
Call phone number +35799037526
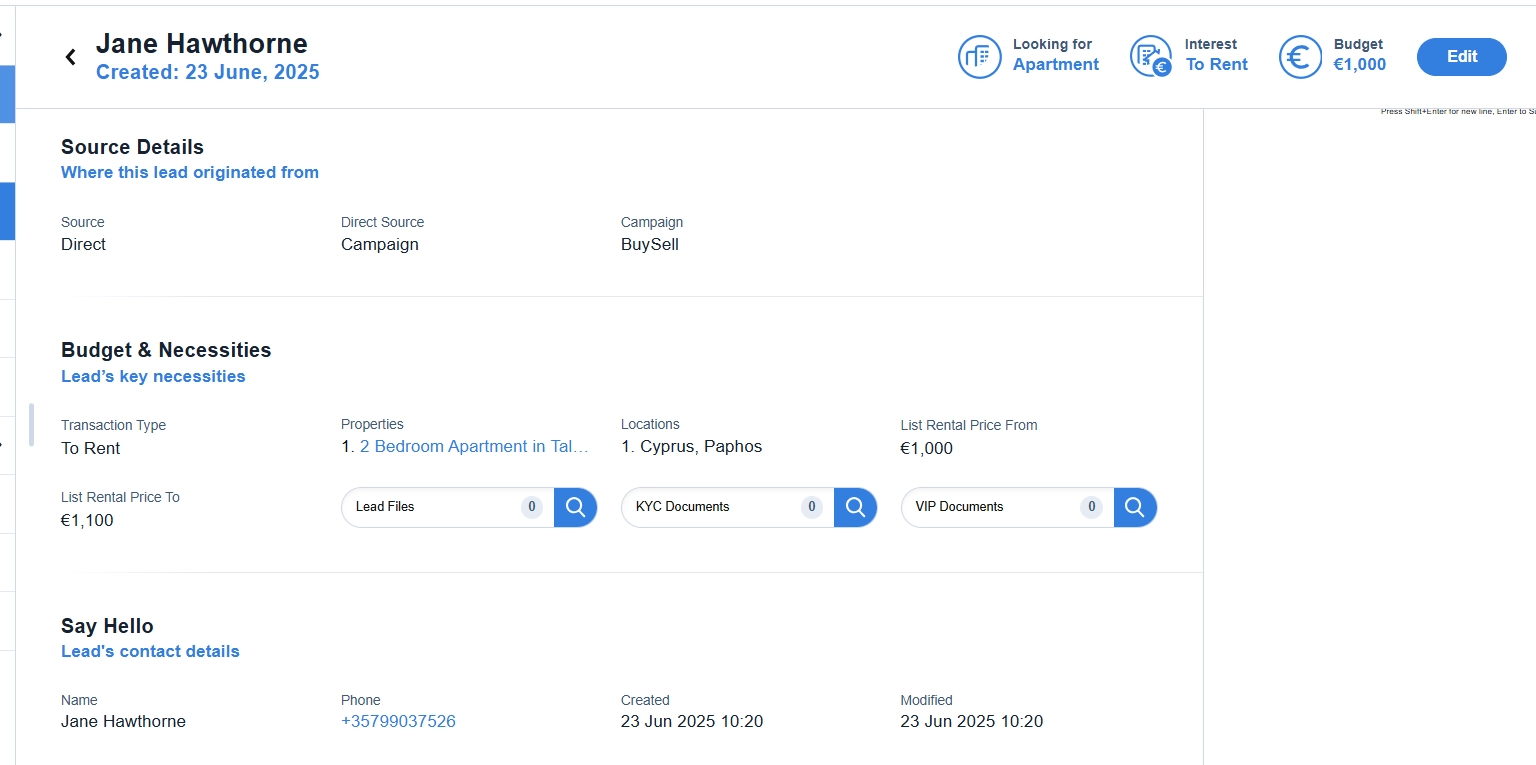[398, 721]
